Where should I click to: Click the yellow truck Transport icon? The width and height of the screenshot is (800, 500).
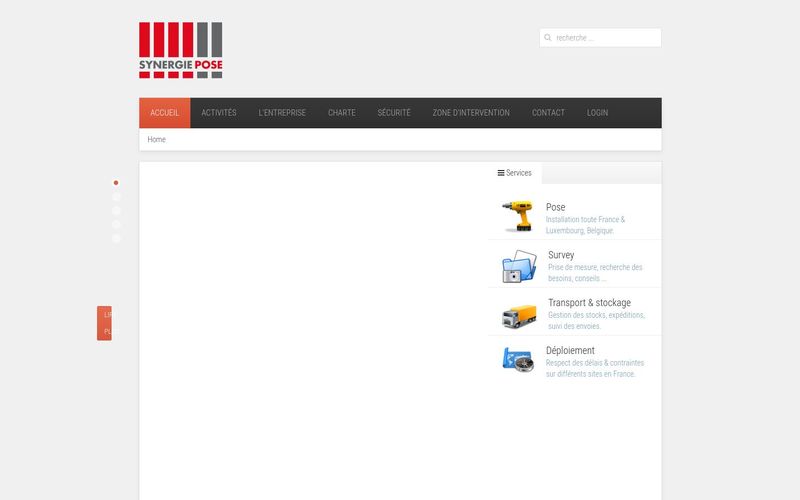pos(519,316)
